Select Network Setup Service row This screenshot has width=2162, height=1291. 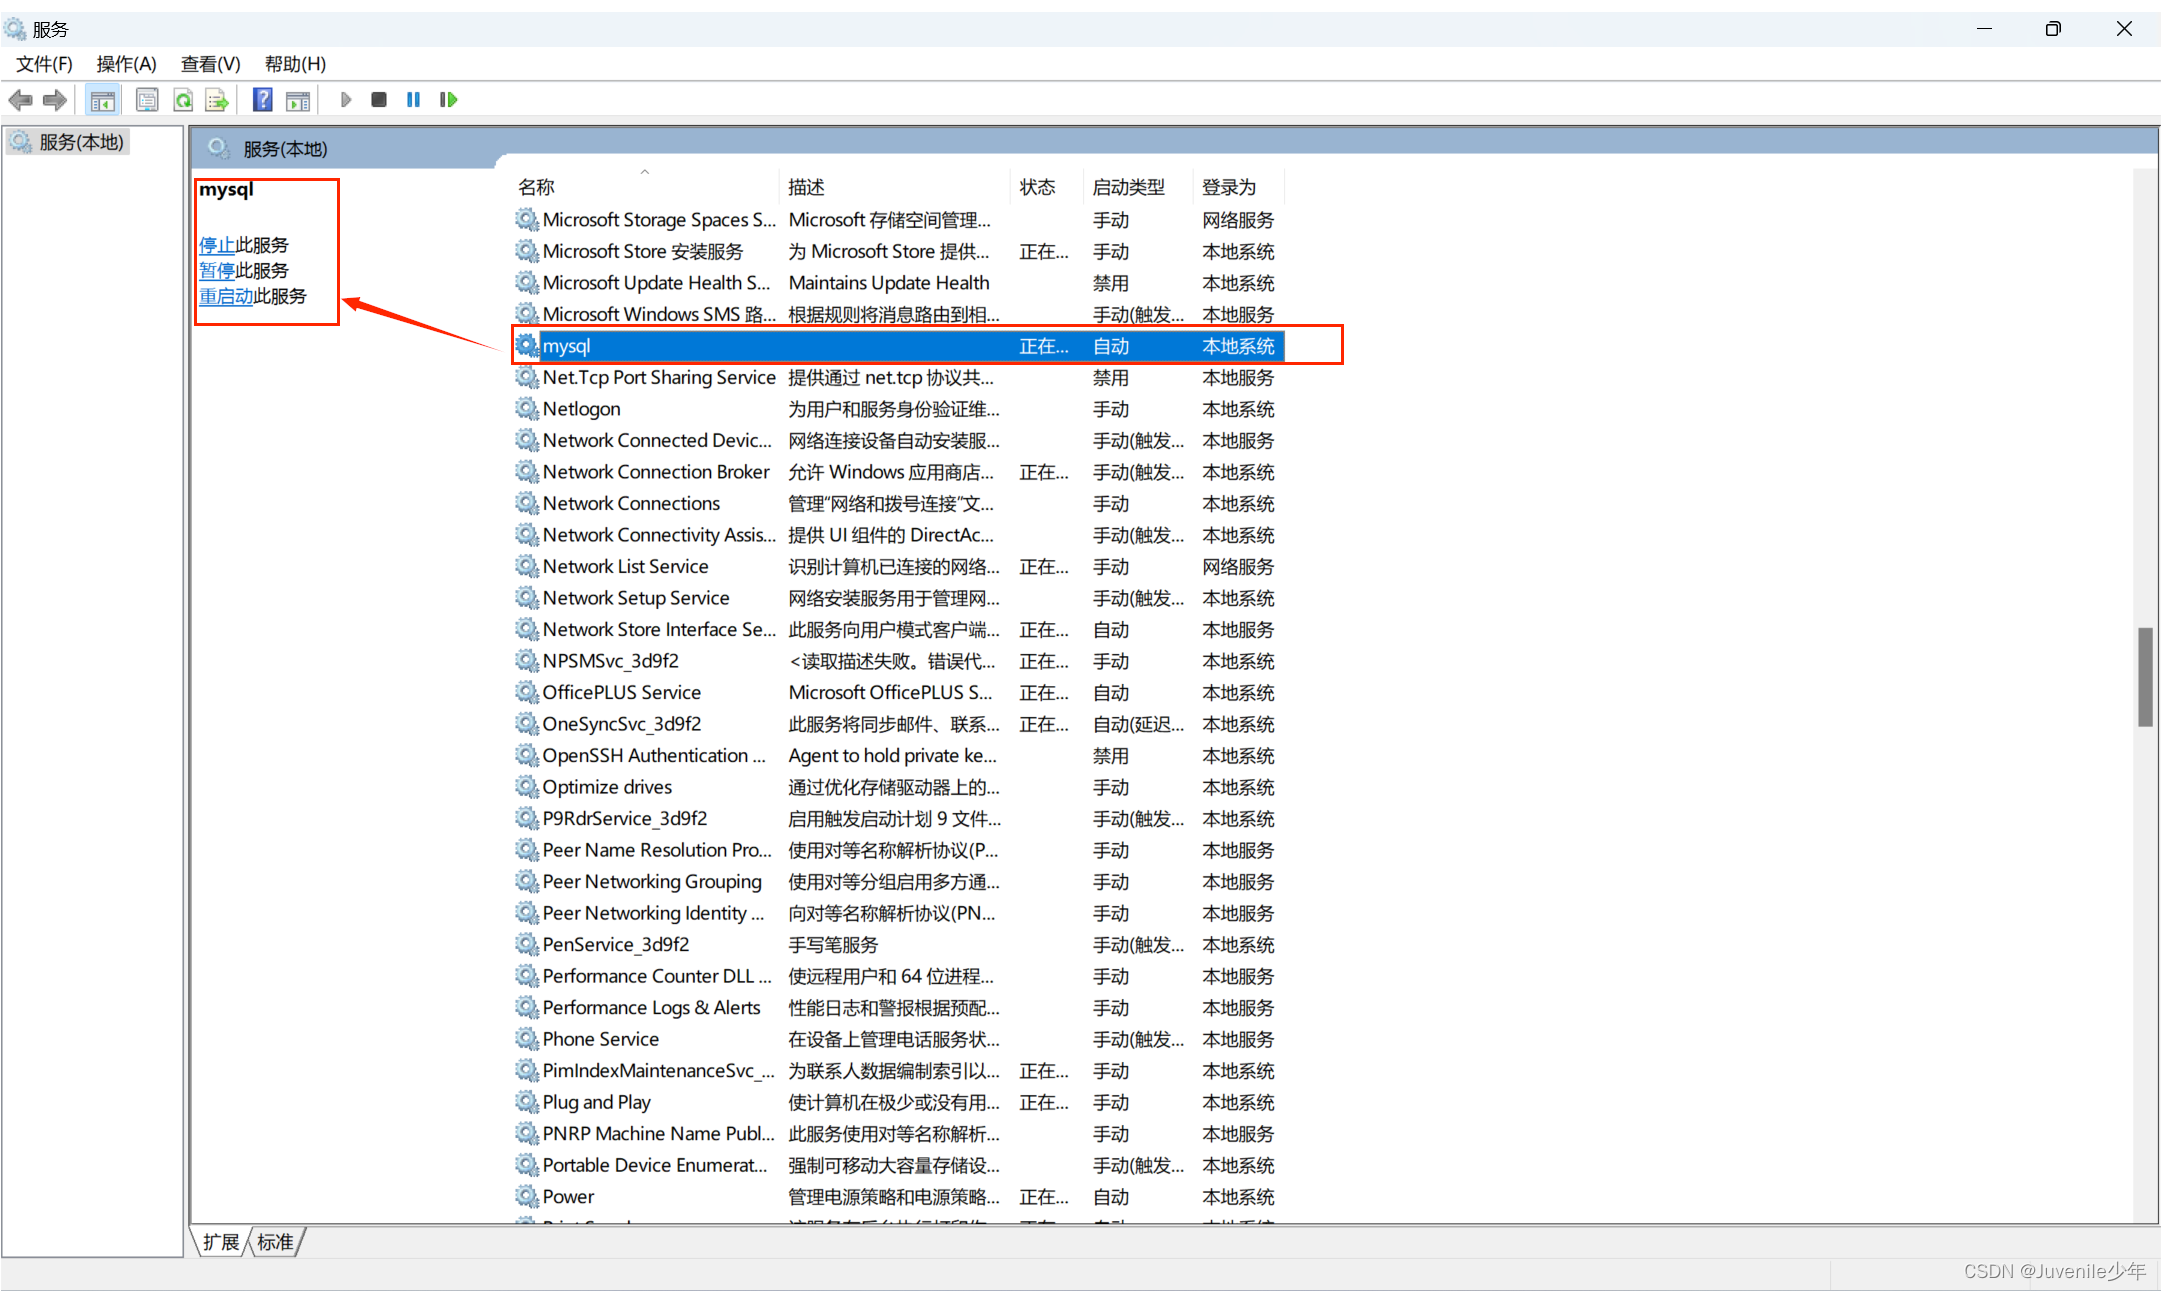pyautogui.click(x=898, y=598)
